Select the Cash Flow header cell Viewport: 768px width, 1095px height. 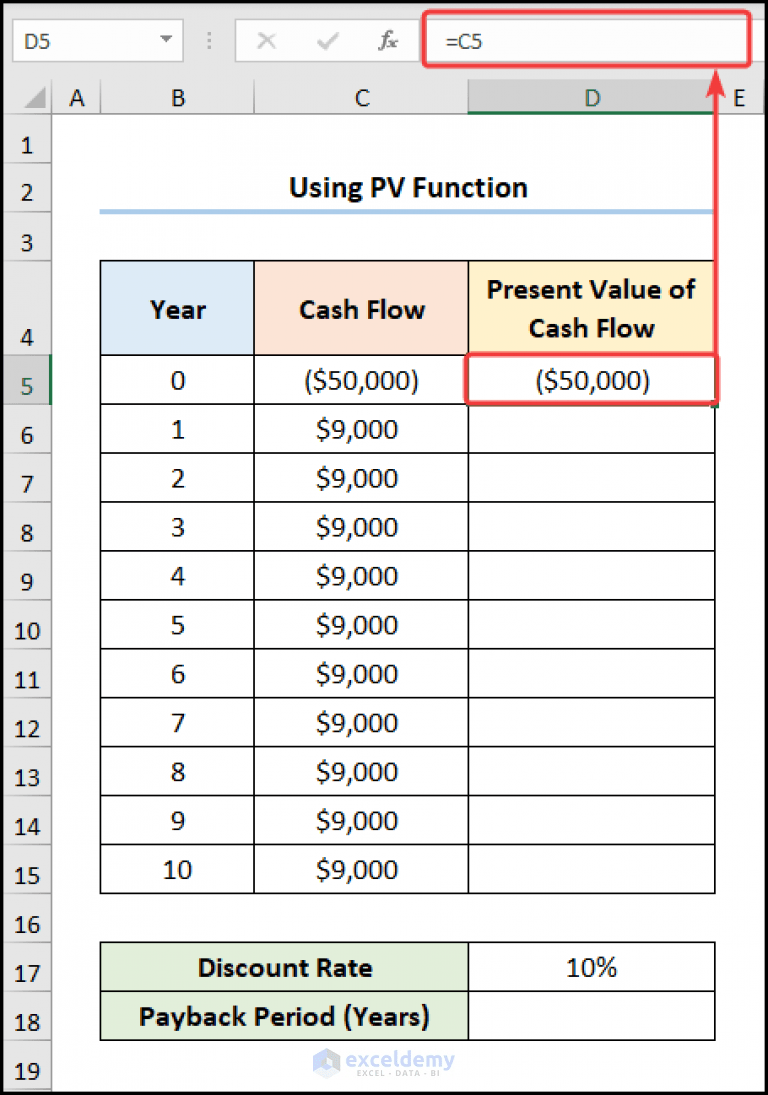pyautogui.click(x=361, y=308)
